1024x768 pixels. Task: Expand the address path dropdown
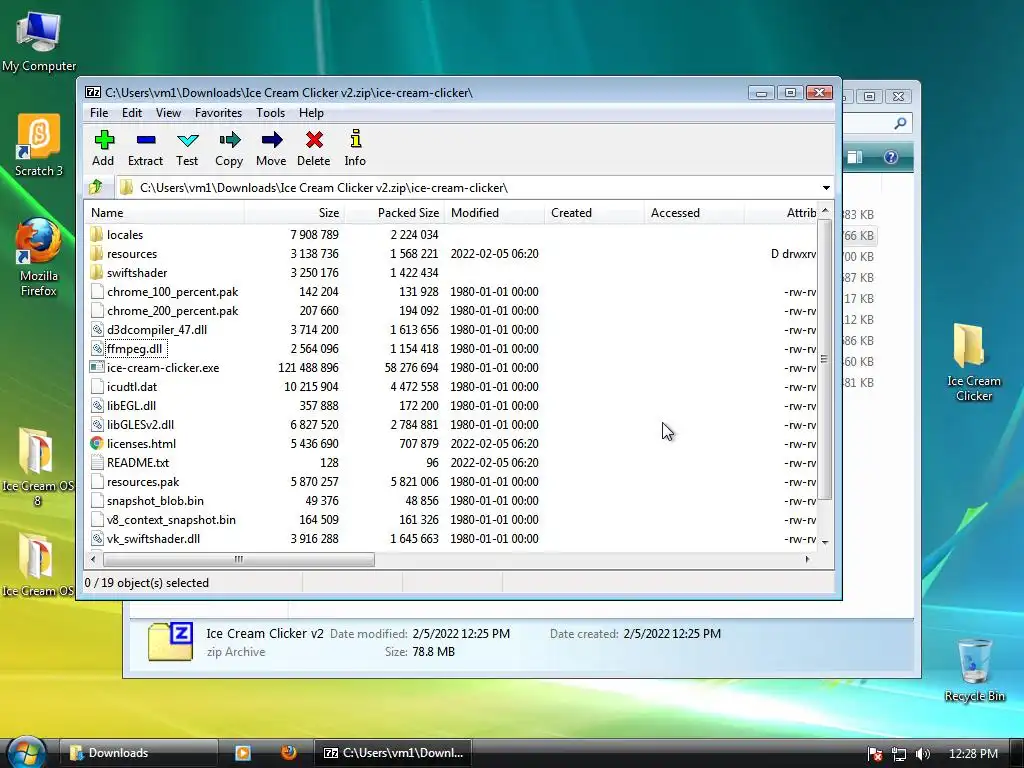(826, 188)
